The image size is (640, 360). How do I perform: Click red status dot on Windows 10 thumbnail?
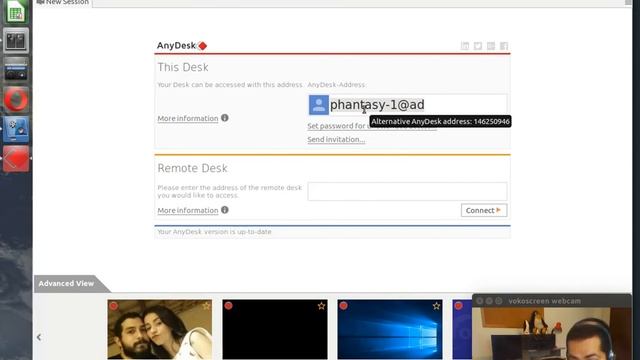tap(344, 306)
